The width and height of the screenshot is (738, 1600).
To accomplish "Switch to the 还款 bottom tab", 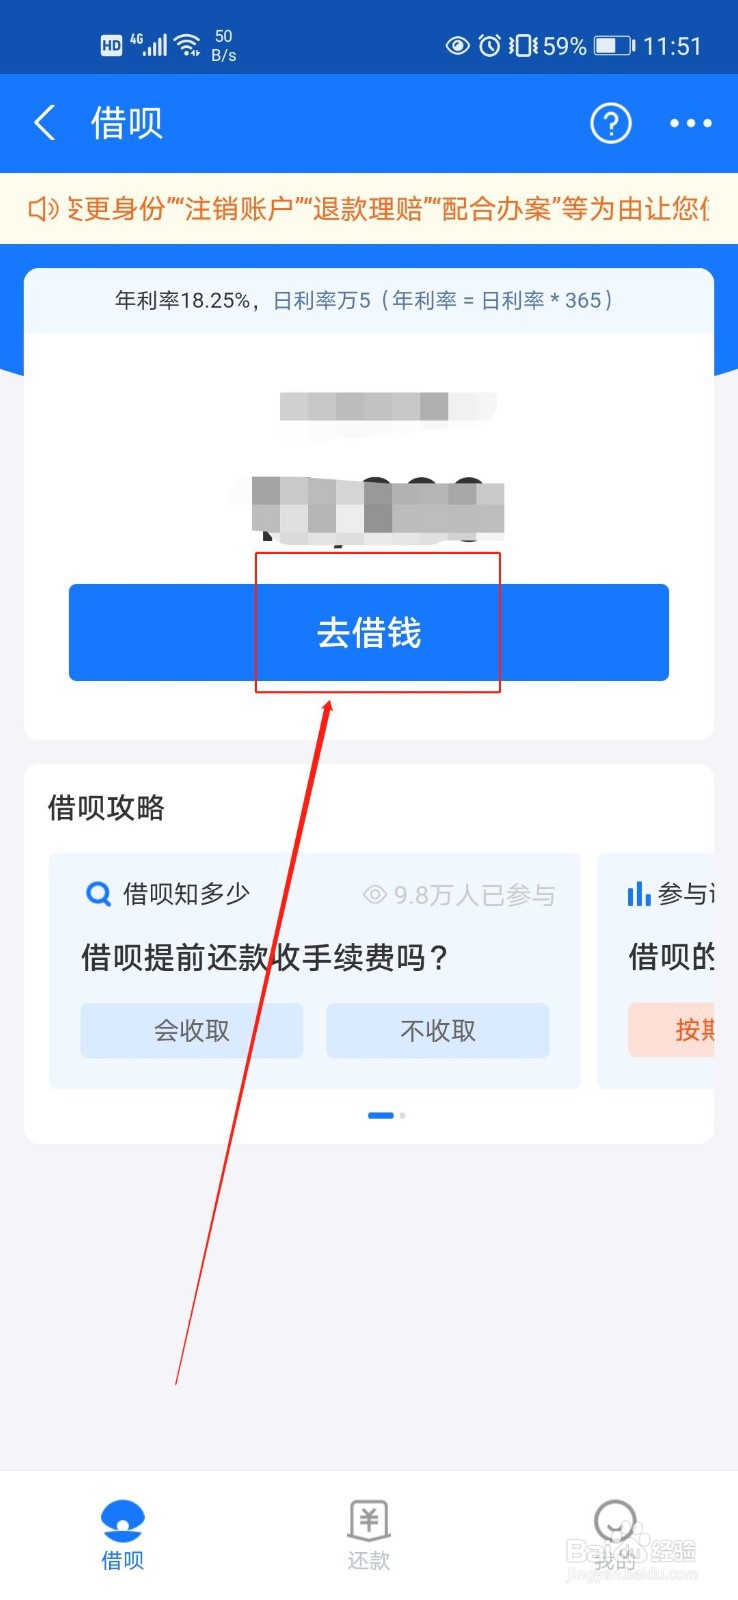I will click(368, 1535).
